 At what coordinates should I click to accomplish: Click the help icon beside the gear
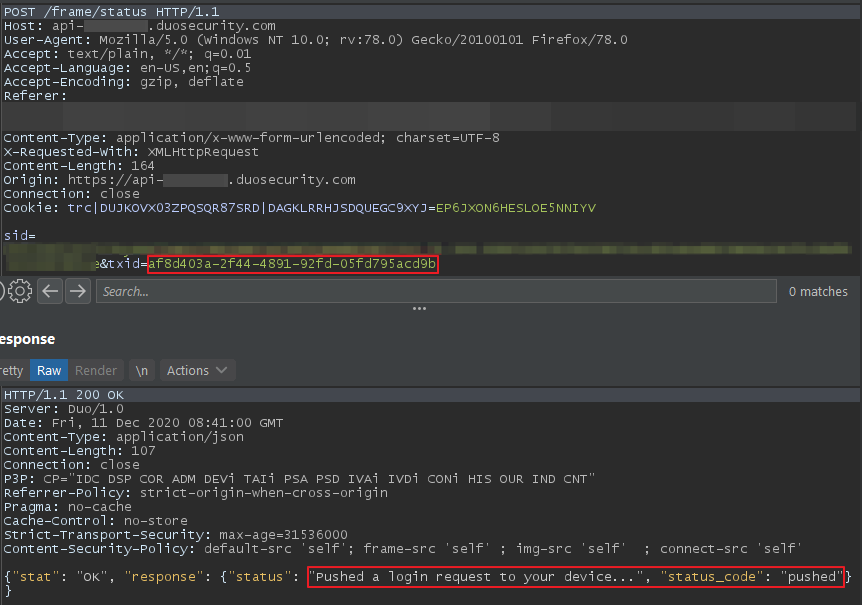[x=3, y=291]
